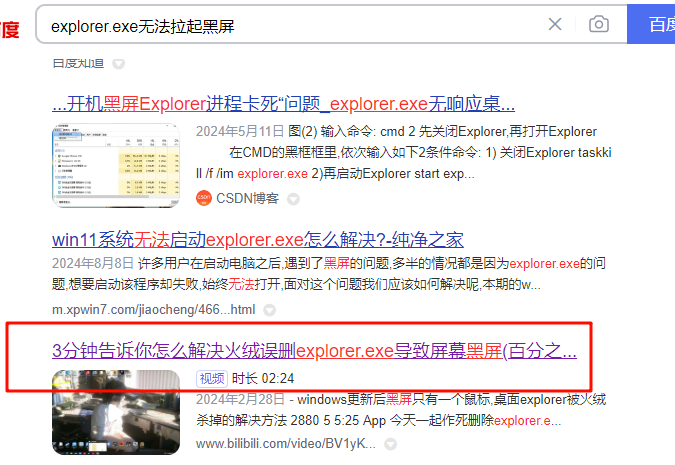Open image search via camera icon
The image size is (675, 465).
pyautogui.click(x=599, y=24)
